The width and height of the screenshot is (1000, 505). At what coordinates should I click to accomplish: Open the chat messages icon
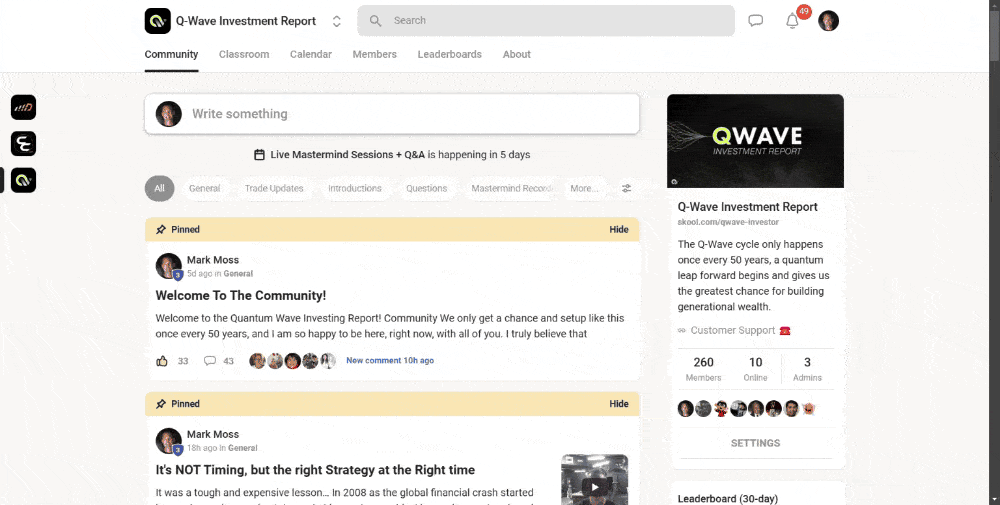pos(756,20)
